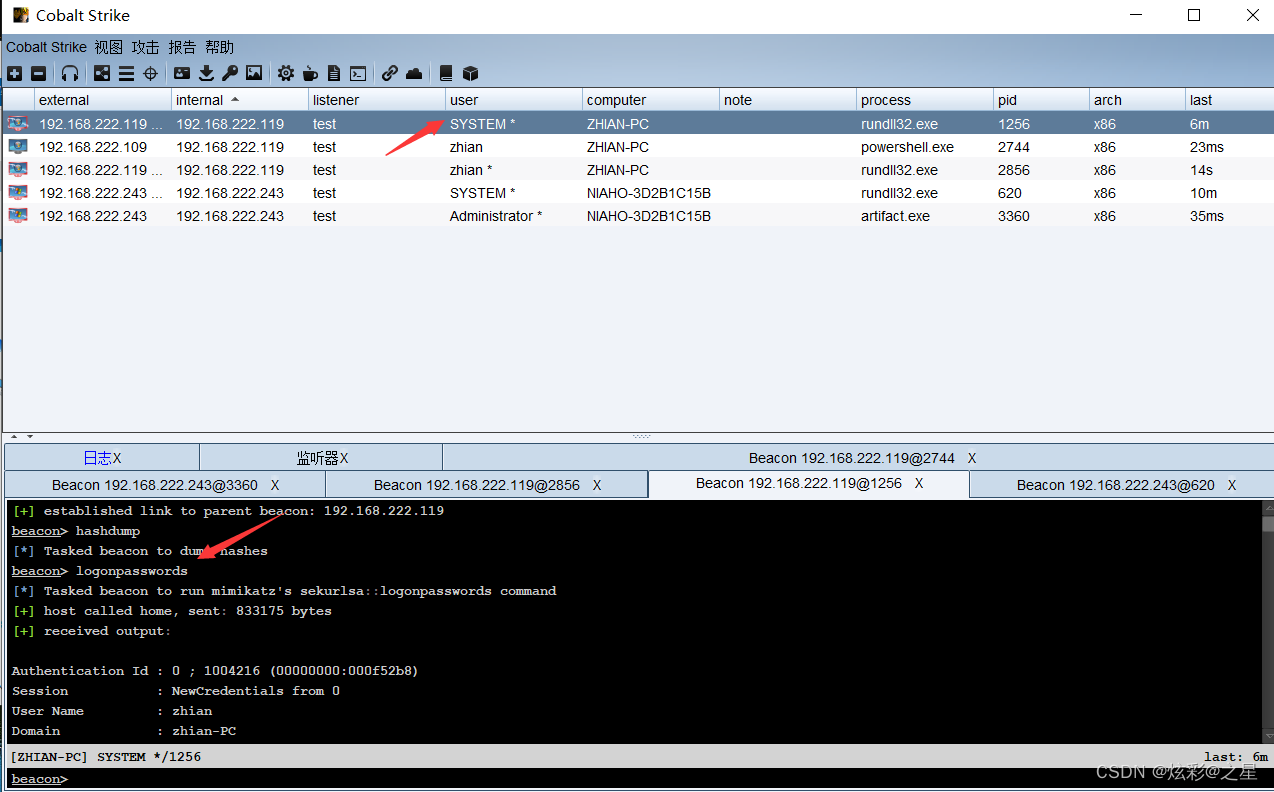Sort by the arch column header
The image size is (1274, 792).
(x=1137, y=100)
